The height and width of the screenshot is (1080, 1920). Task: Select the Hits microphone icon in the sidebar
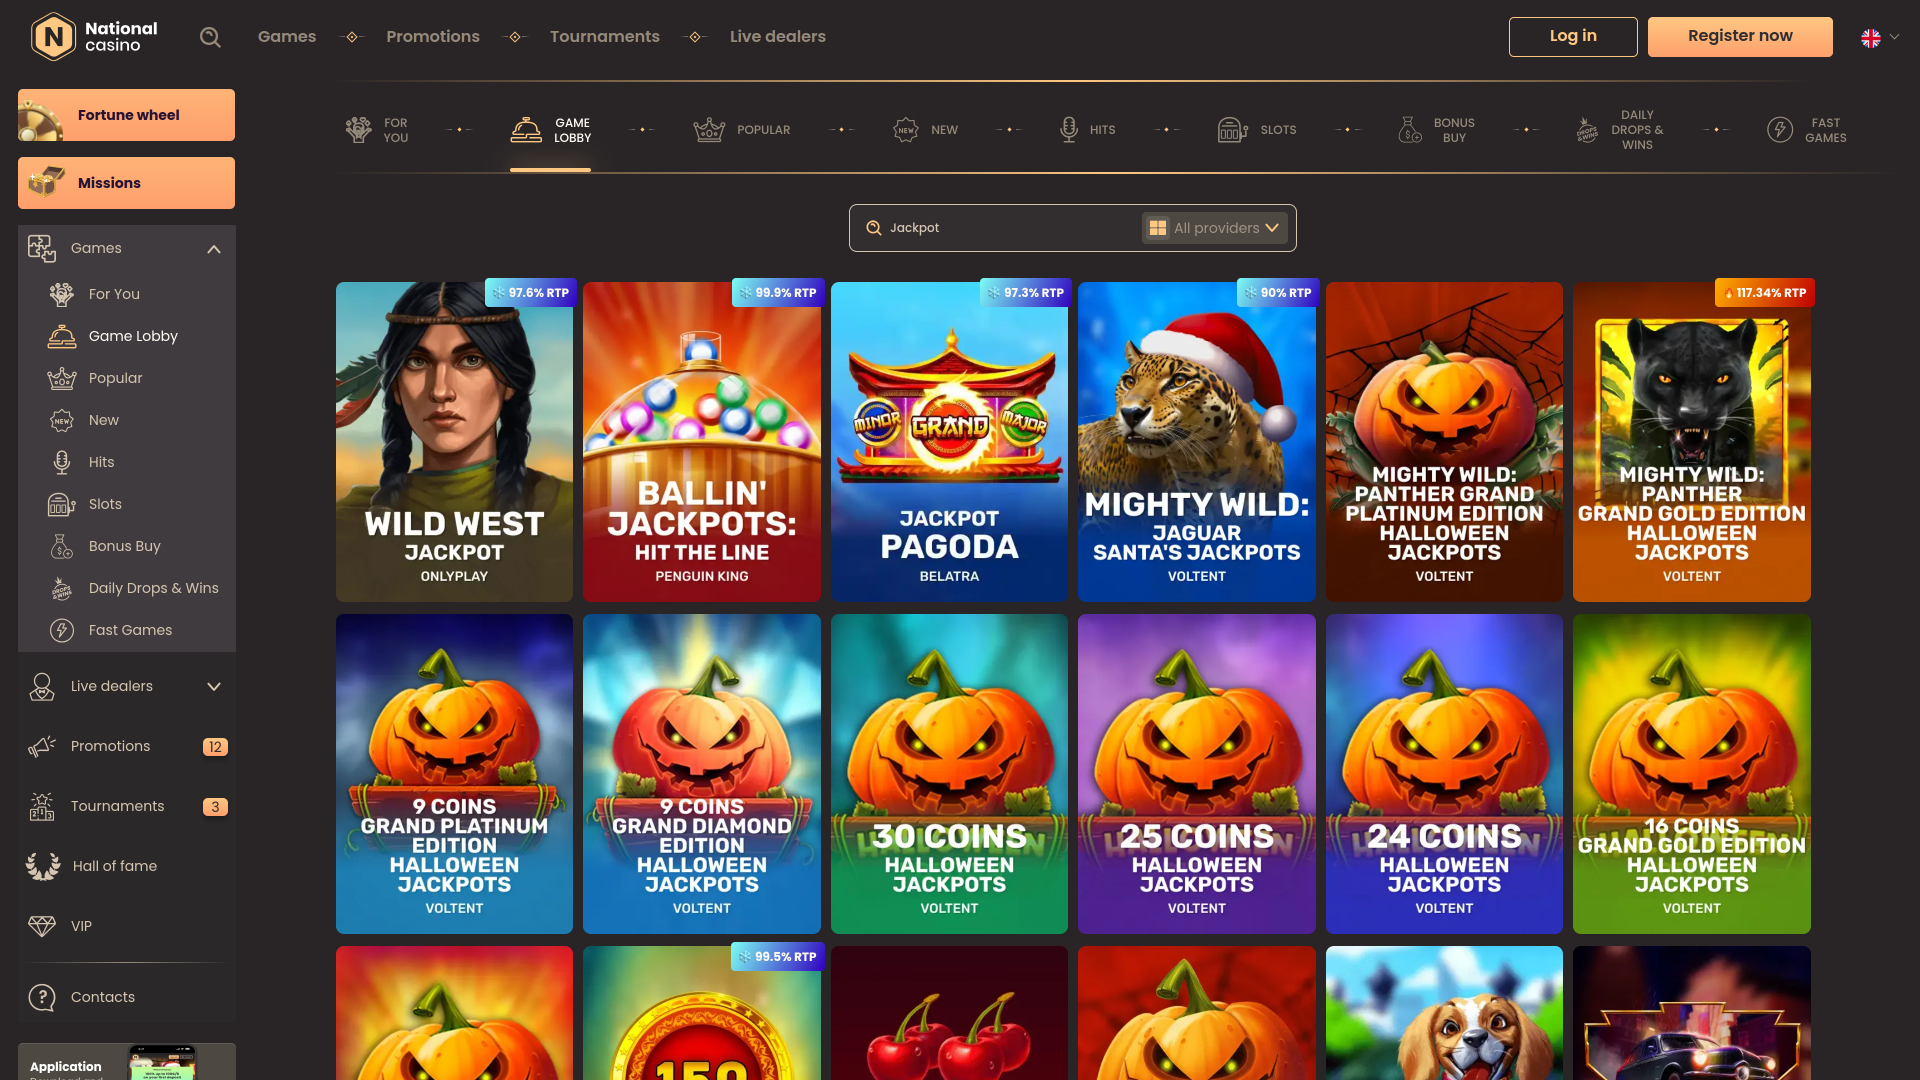click(x=61, y=462)
